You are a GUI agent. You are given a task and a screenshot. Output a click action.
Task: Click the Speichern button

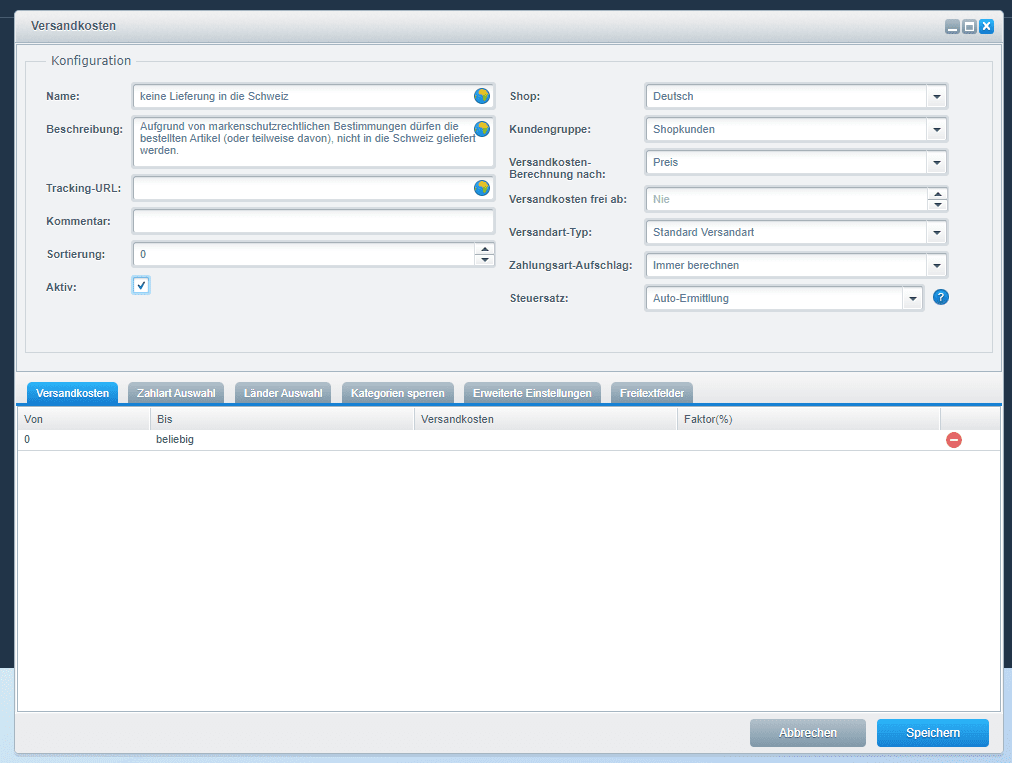pos(932,733)
